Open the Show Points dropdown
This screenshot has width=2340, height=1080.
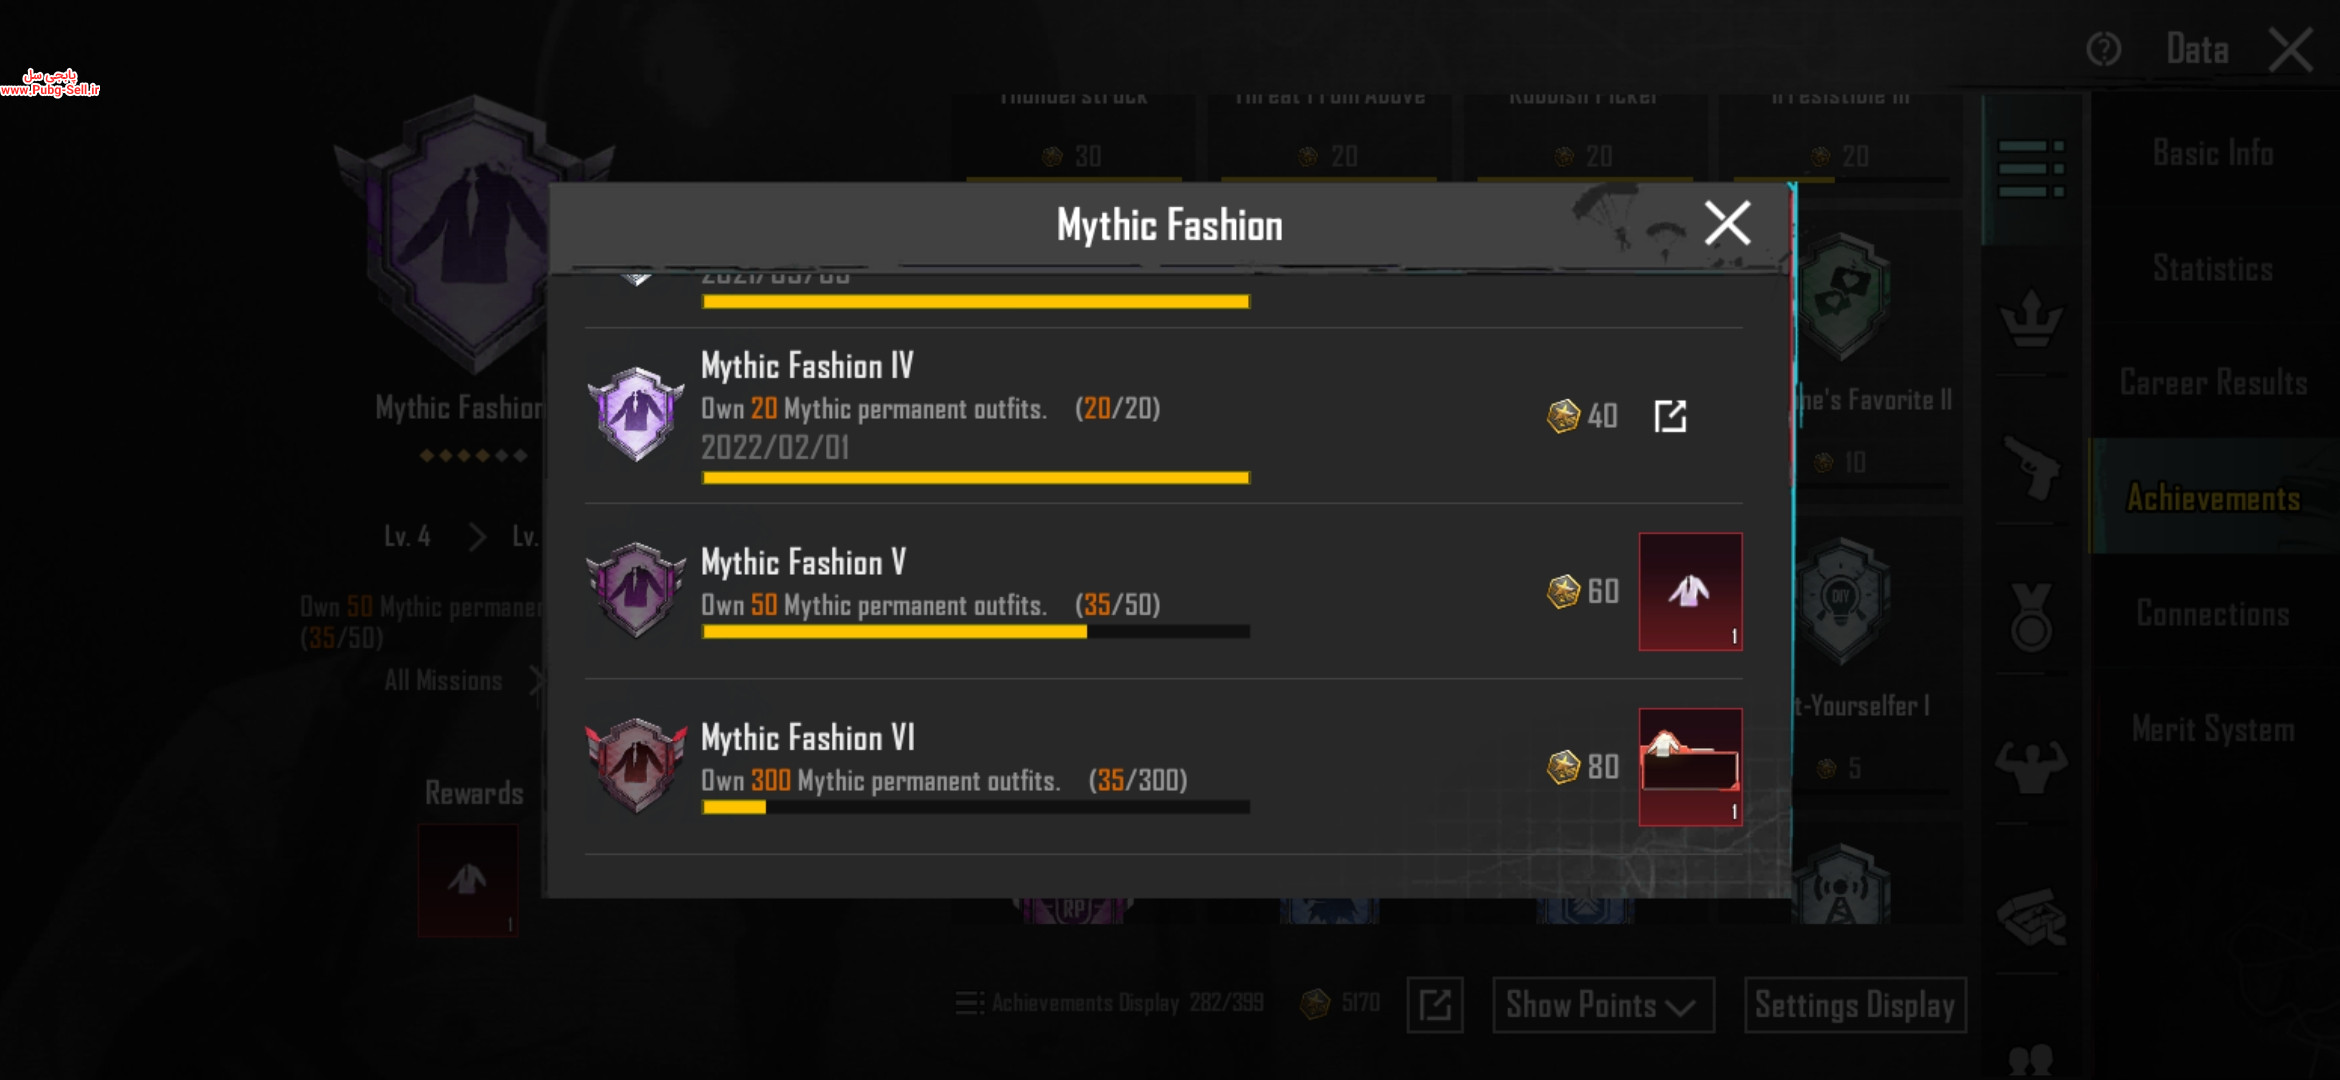pyautogui.click(x=1603, y=1005)
